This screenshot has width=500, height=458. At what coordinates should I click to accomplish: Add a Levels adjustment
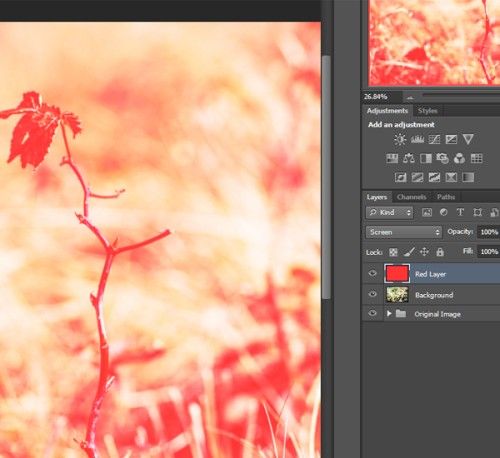[417, 139]
